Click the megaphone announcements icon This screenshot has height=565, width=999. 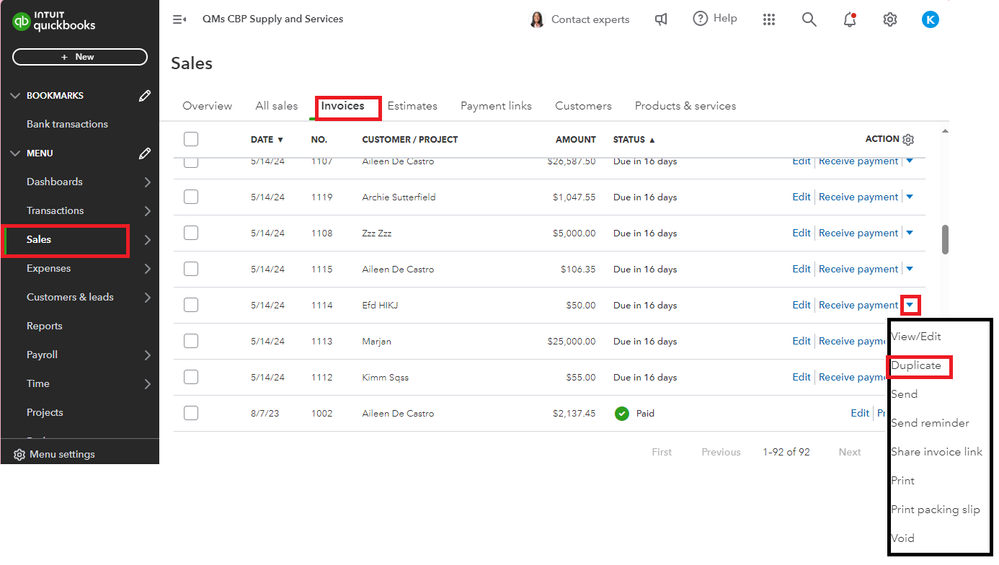[661, 19]
